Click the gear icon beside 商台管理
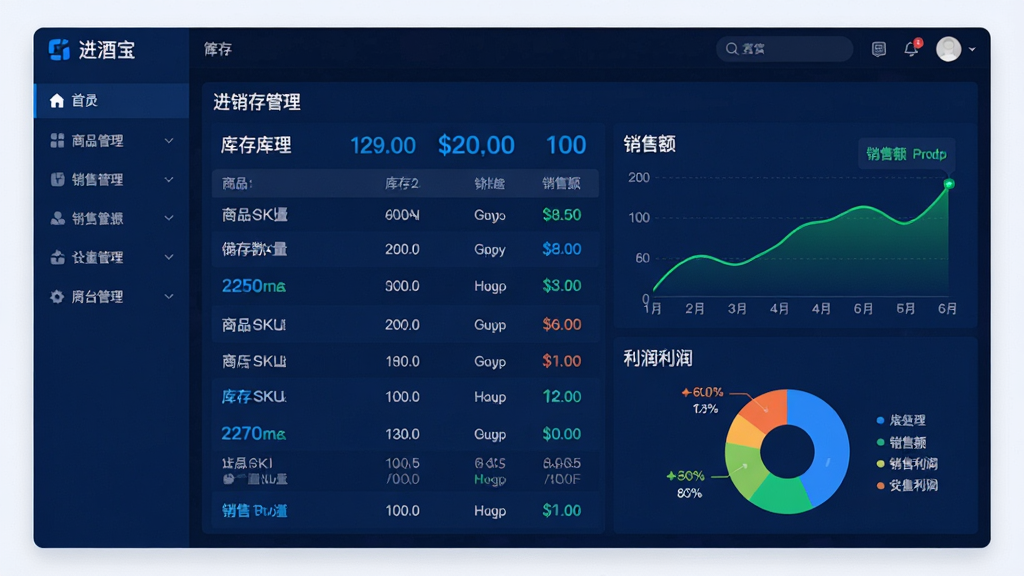The width and height of the screenshot is (1024, 576). pyautogui.click(x=57, y=296)
